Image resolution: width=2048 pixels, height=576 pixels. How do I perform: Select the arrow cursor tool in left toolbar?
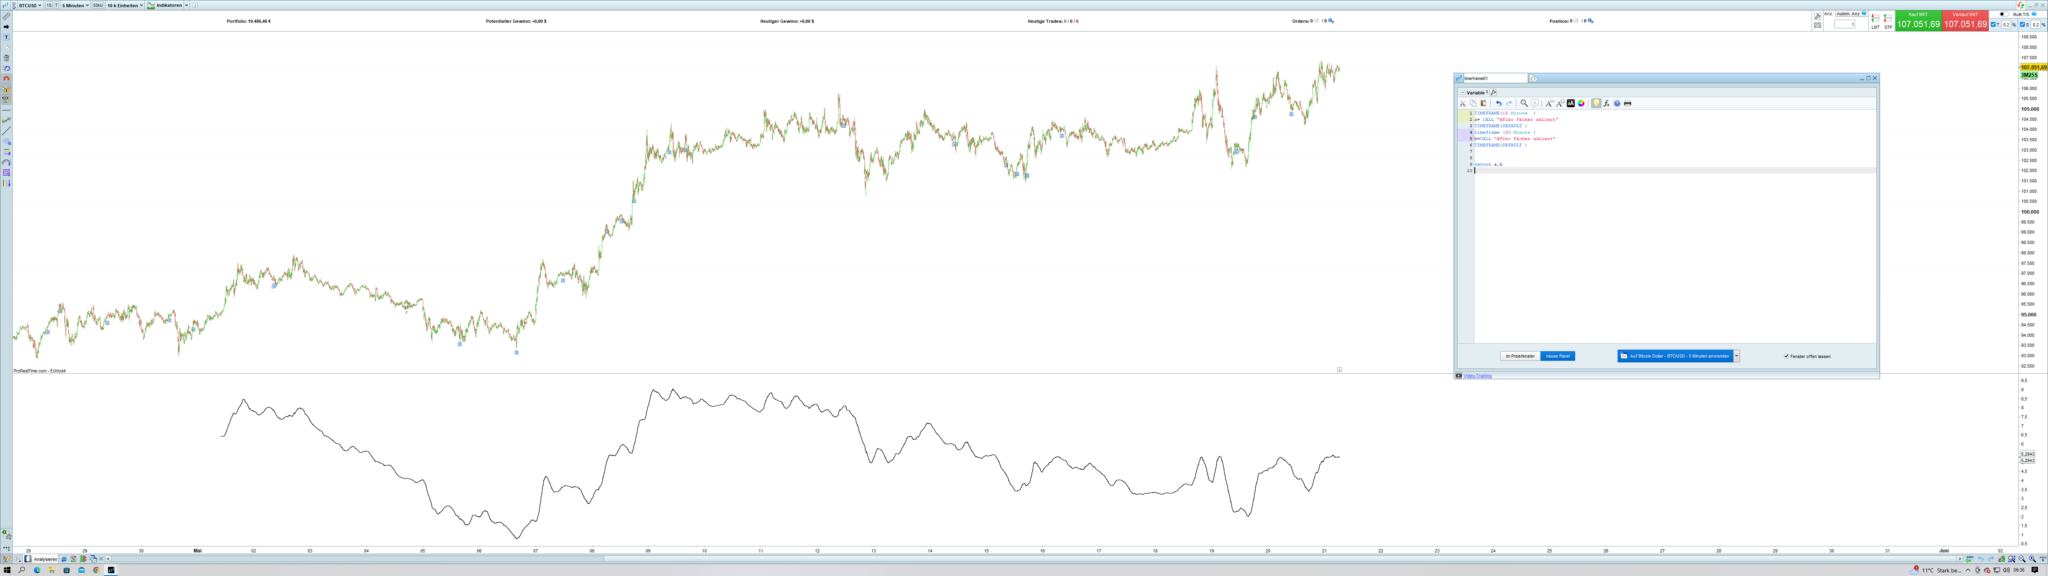pyautogui.click(x=6, y=27)
